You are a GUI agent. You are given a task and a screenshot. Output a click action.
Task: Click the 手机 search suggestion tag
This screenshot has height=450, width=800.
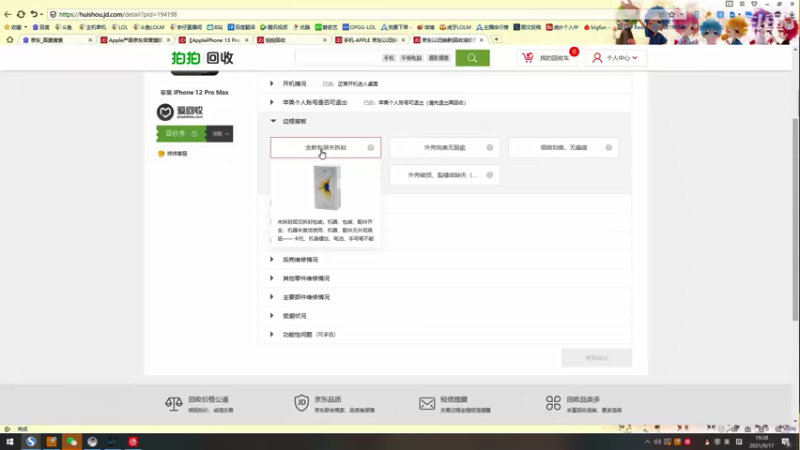click(x=389, y=58)
